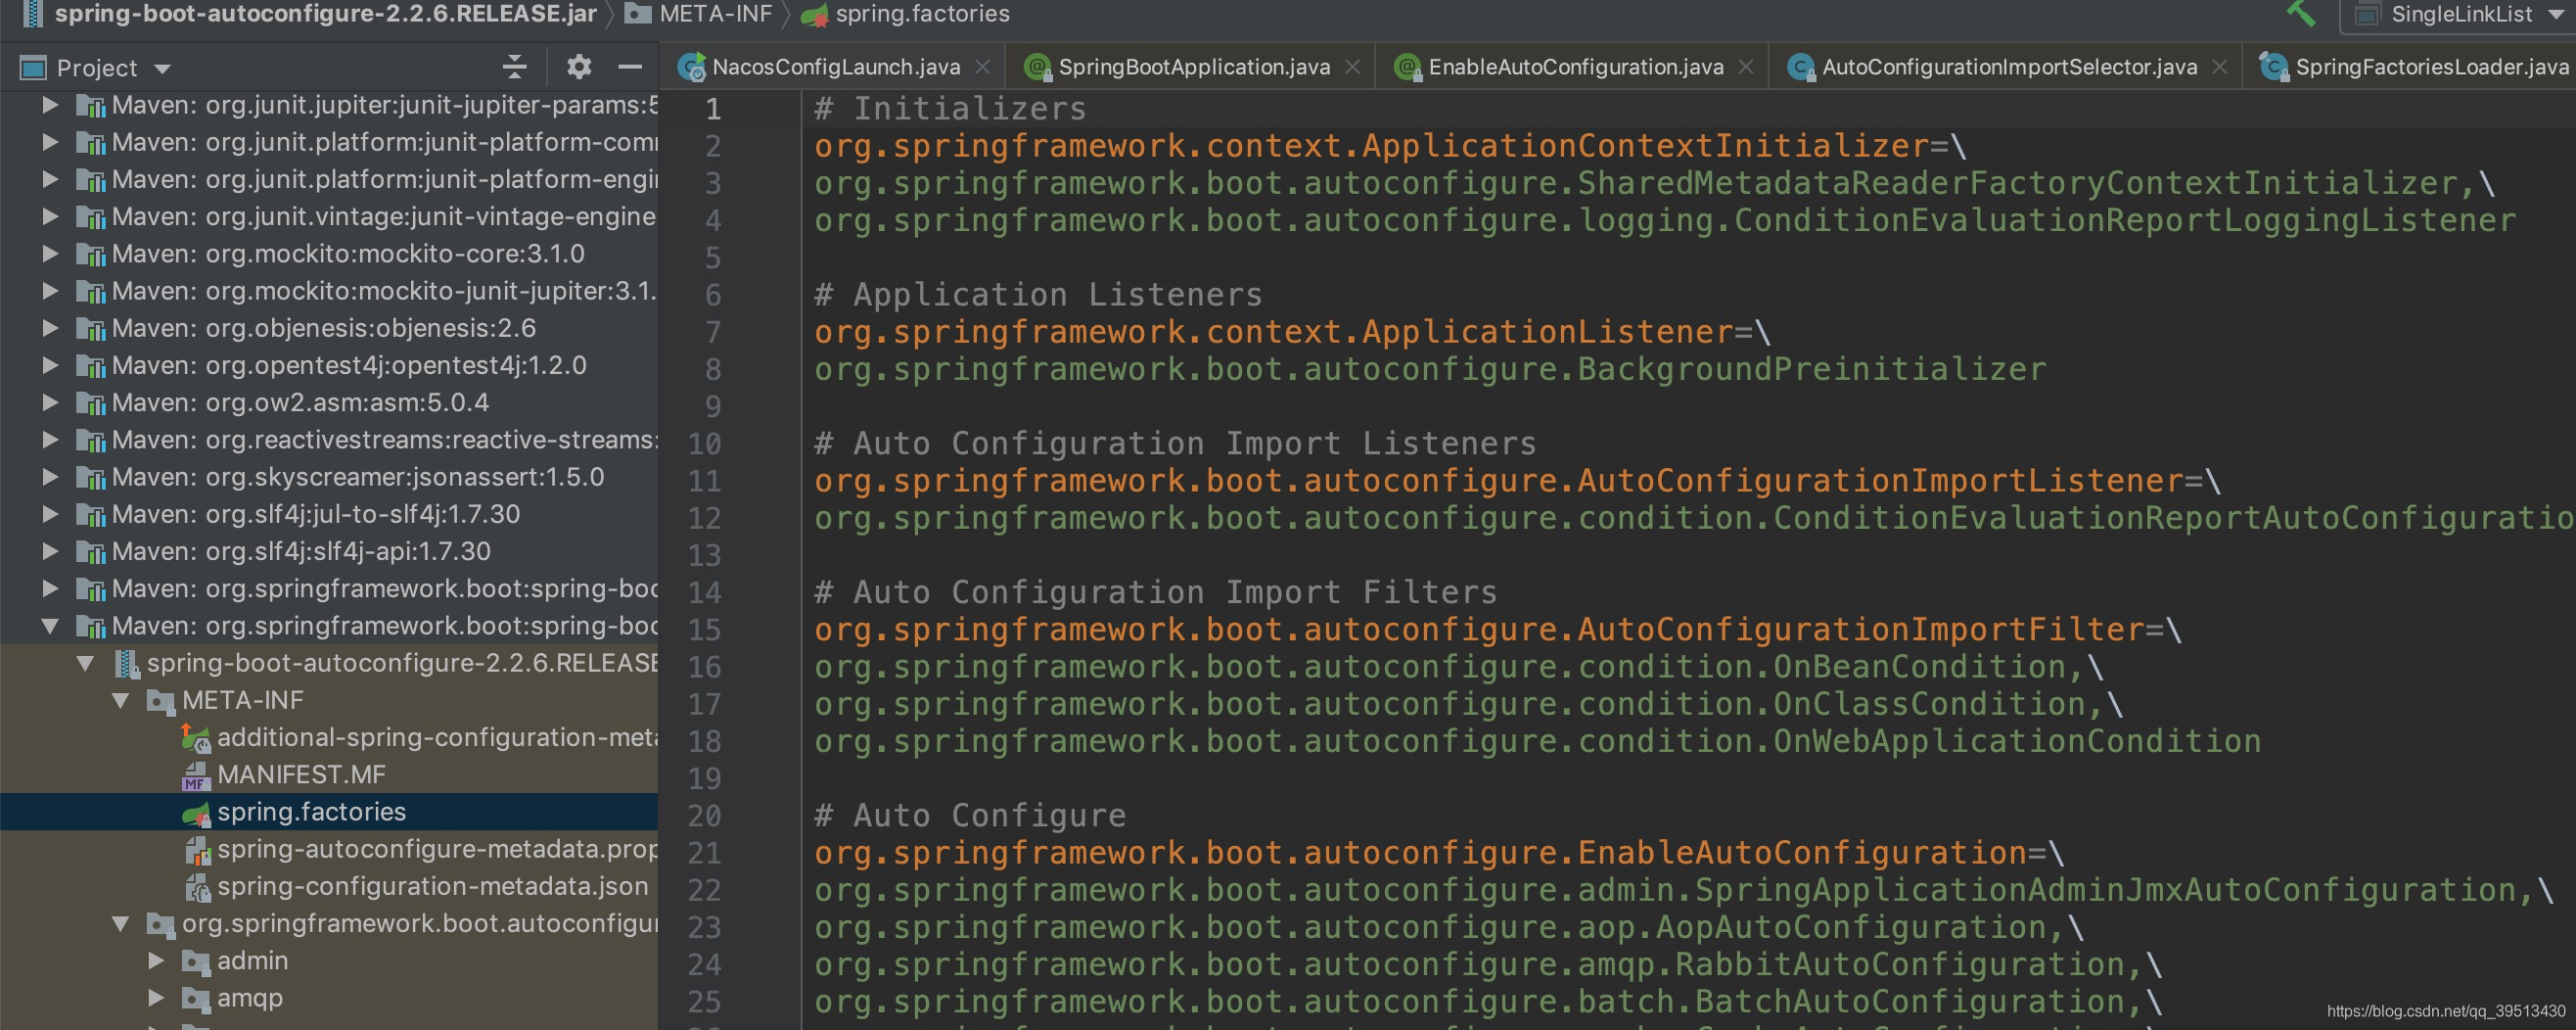
Task: Collapse the META-INF folder in tree
Action: tap(121, 700)
